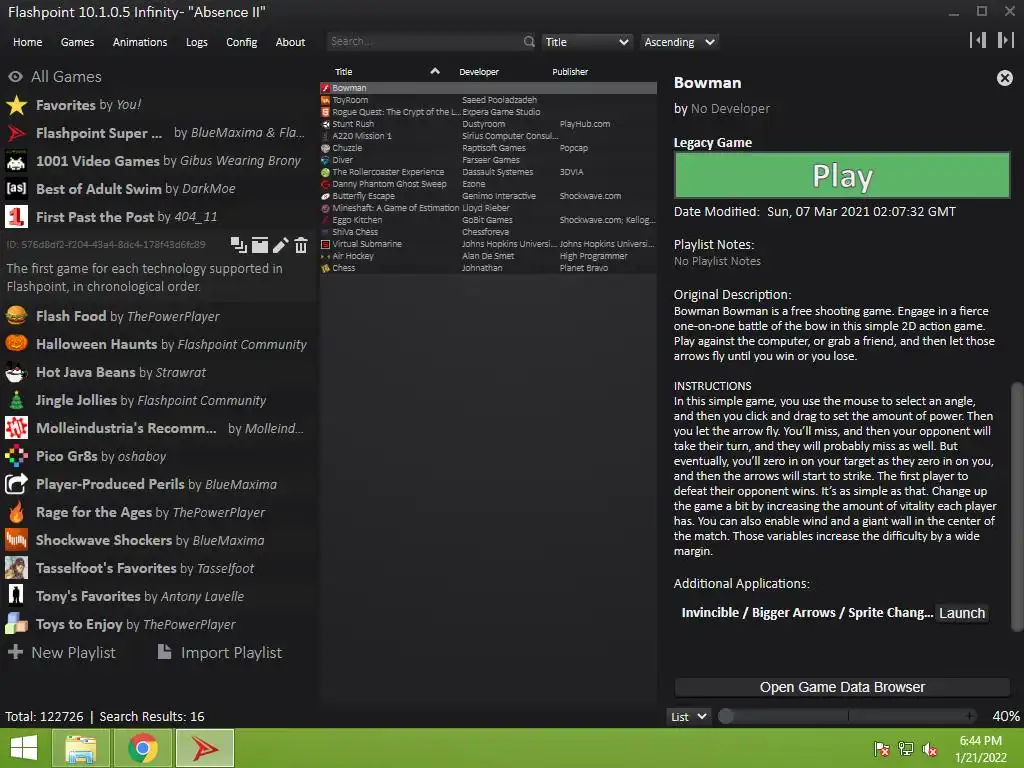Open Google Chrome from the taskbar
Image resolution: width=1024 pixels, height=768 pixels.
pos(143,748)
